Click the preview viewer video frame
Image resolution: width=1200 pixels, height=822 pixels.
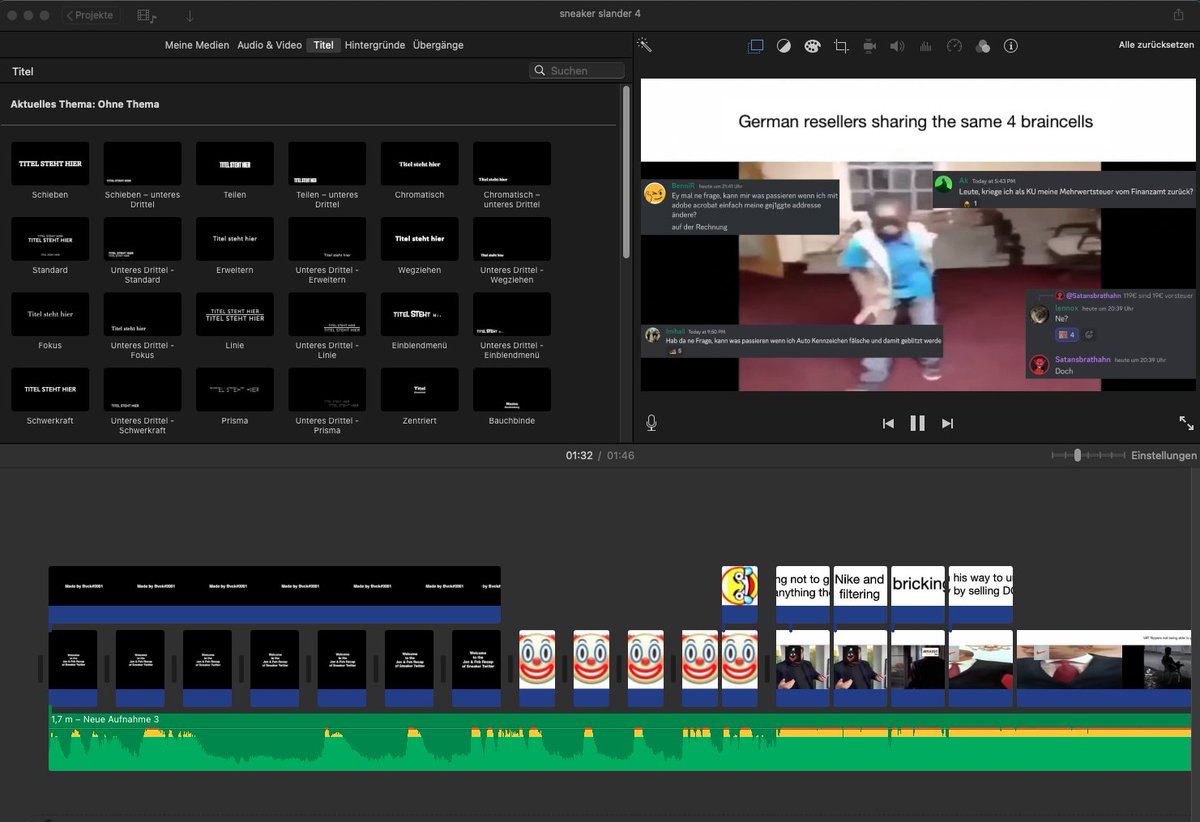click(x=918, y=235)
